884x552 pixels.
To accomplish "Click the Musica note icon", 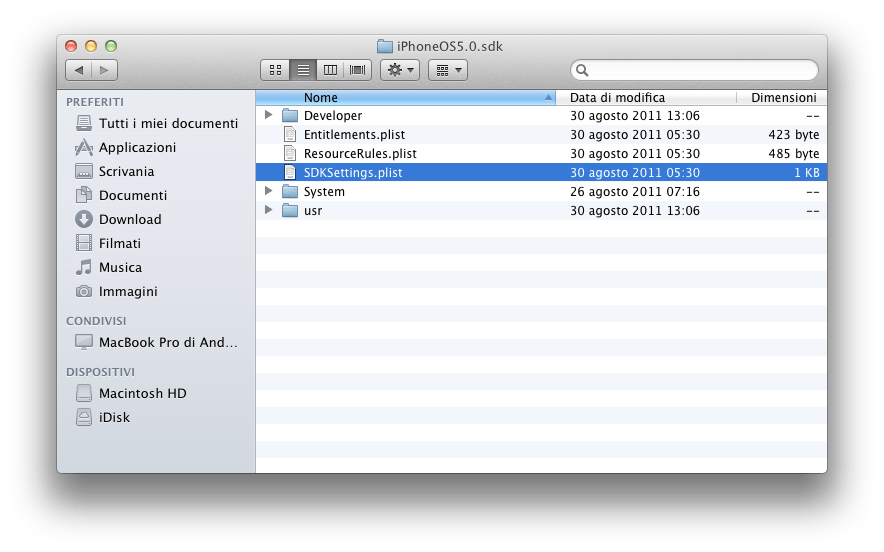I will (84, 267).
